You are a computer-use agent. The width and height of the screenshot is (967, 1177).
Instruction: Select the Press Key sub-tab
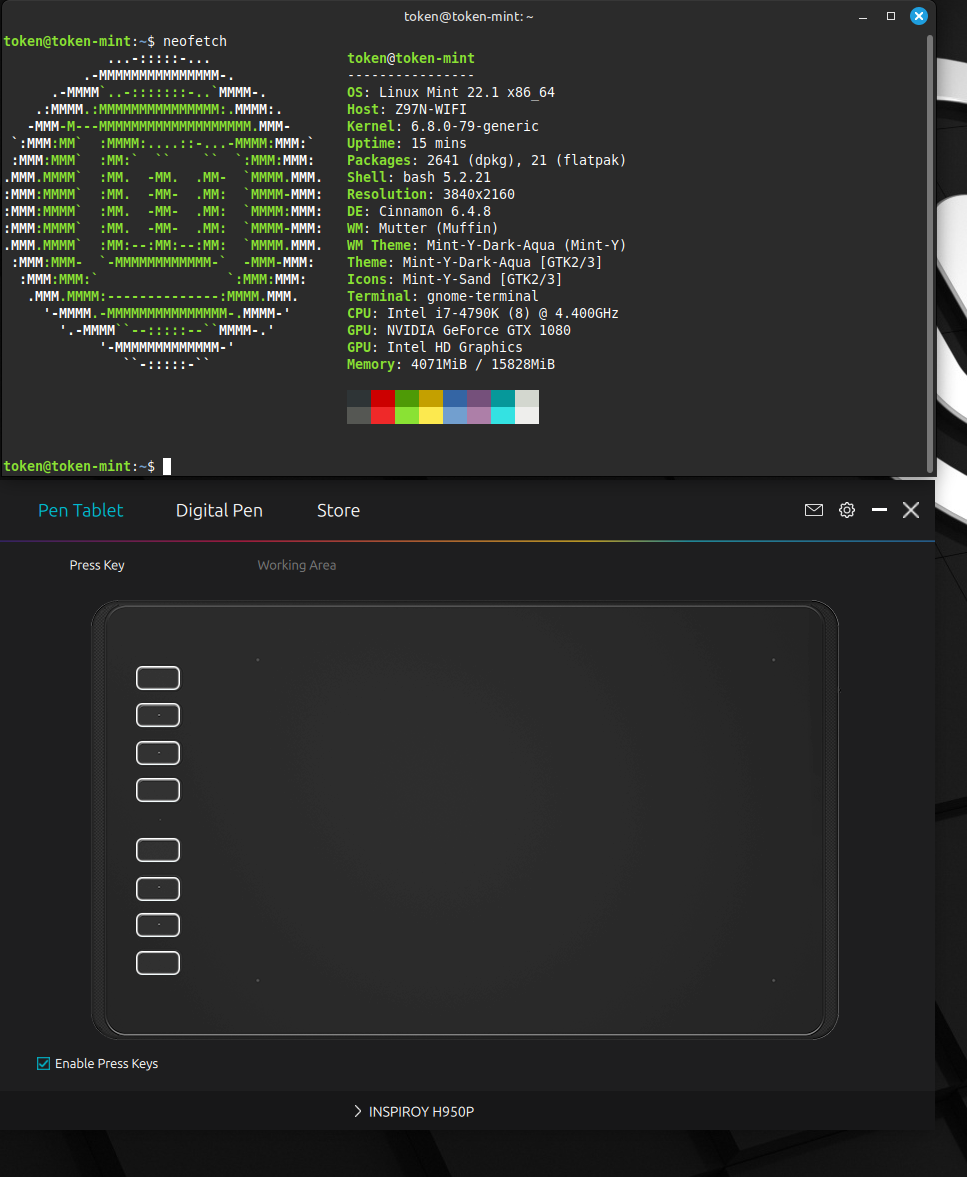tap(97, 565)
